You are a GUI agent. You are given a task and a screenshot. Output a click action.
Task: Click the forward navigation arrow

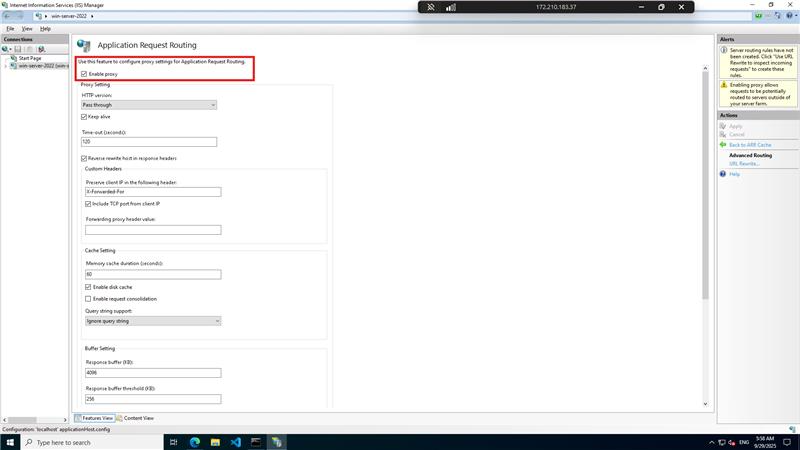[20, 16]
